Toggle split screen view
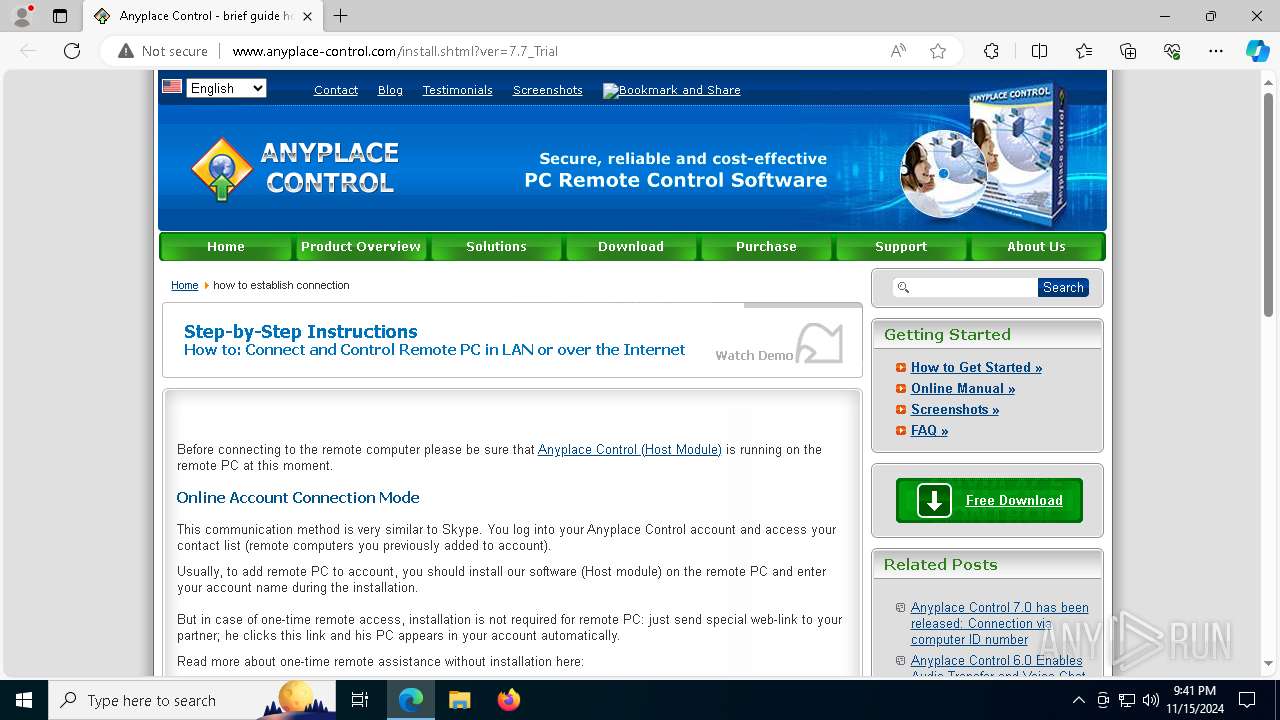This screenshot has height=720, width=1280. click(1039, 51)
